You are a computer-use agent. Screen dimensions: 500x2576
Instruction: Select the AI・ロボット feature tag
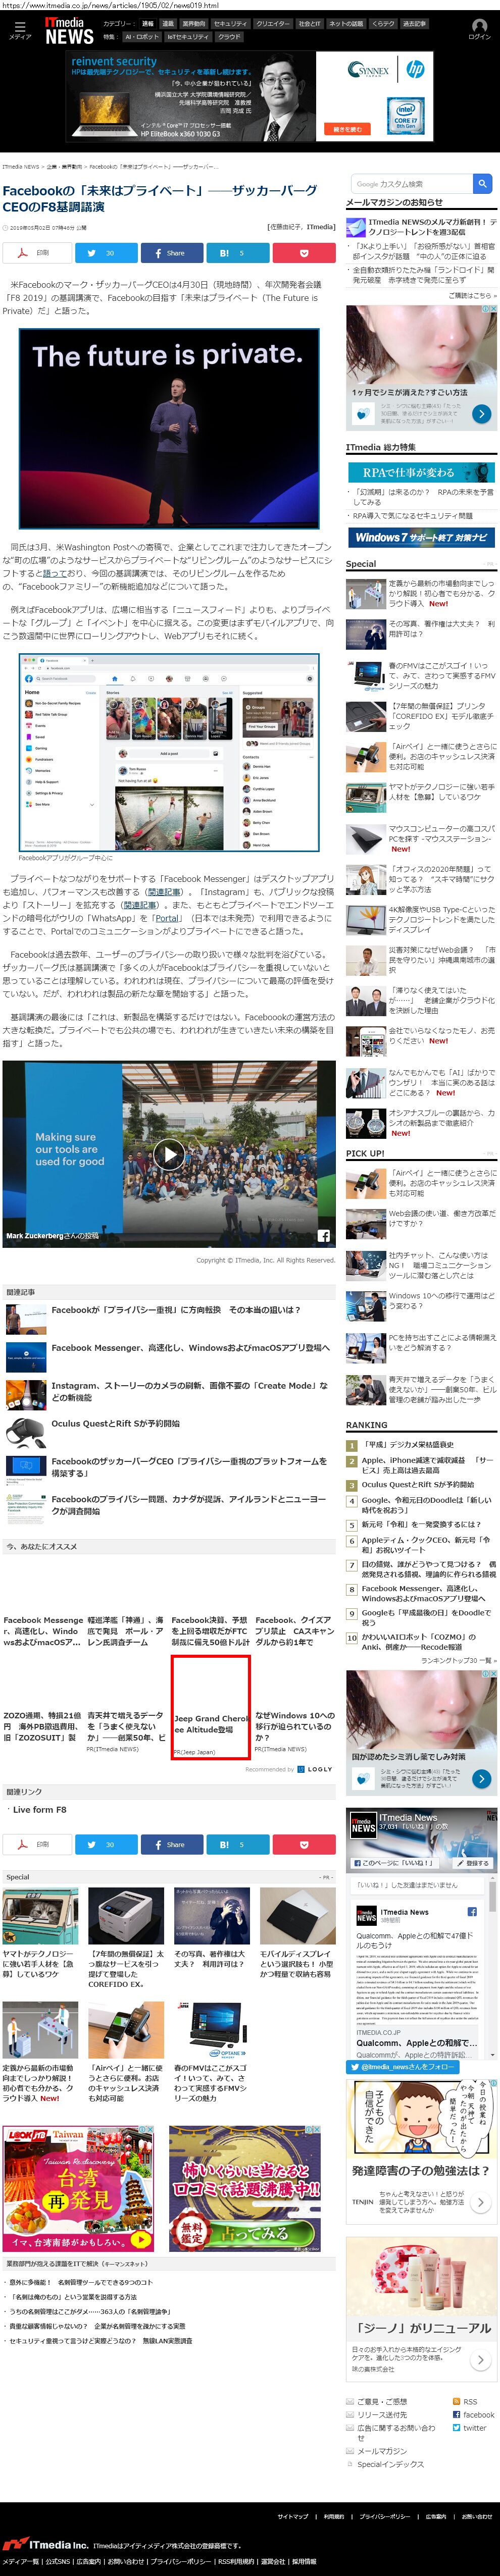[141, 37]
